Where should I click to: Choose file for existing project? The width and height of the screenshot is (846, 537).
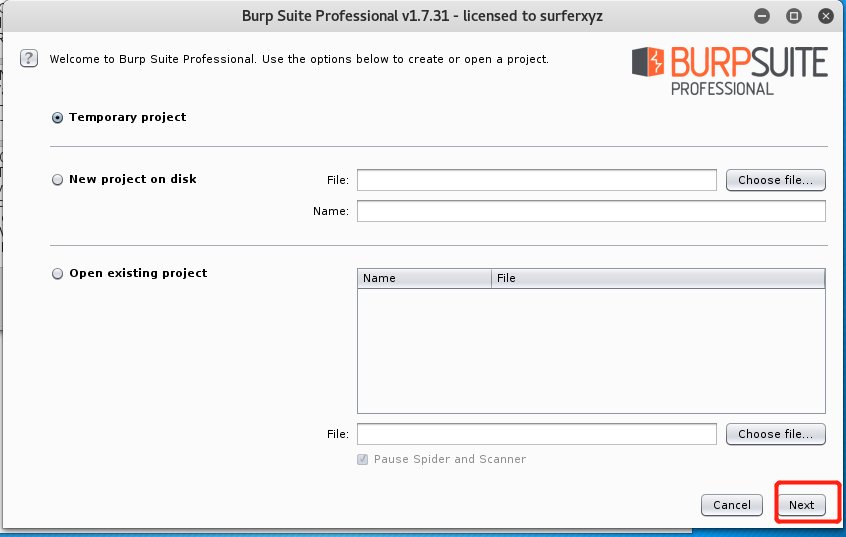pos(775,434)
